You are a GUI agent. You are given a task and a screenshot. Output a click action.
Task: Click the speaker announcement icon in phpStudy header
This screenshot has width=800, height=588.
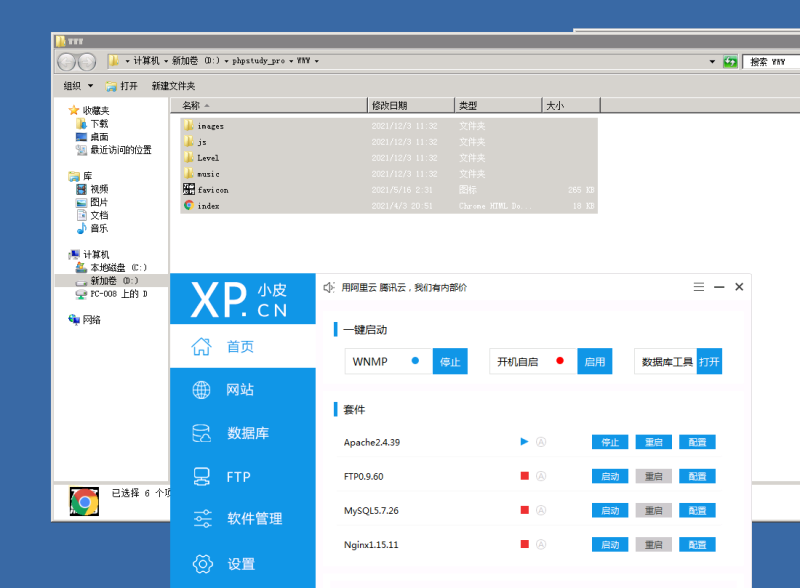329,287
